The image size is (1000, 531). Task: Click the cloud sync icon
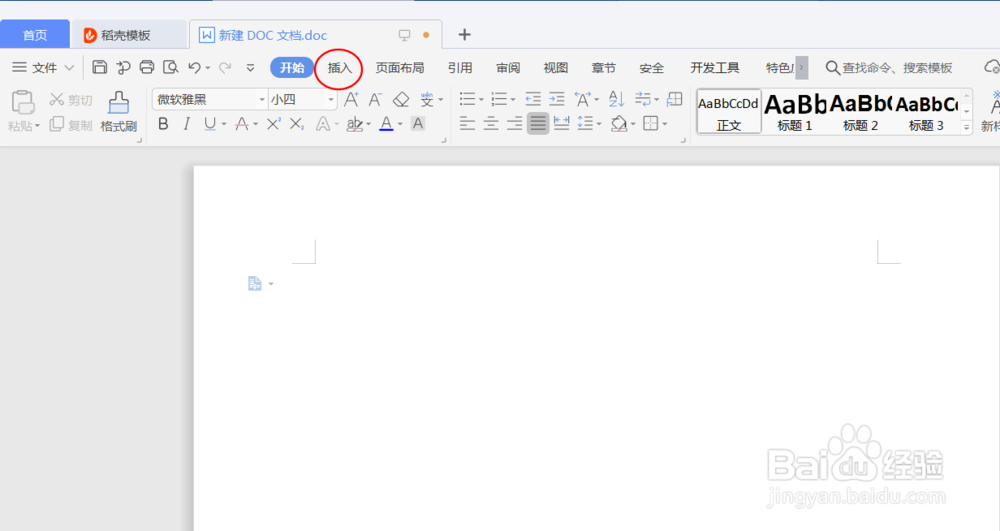click(992, 67)
